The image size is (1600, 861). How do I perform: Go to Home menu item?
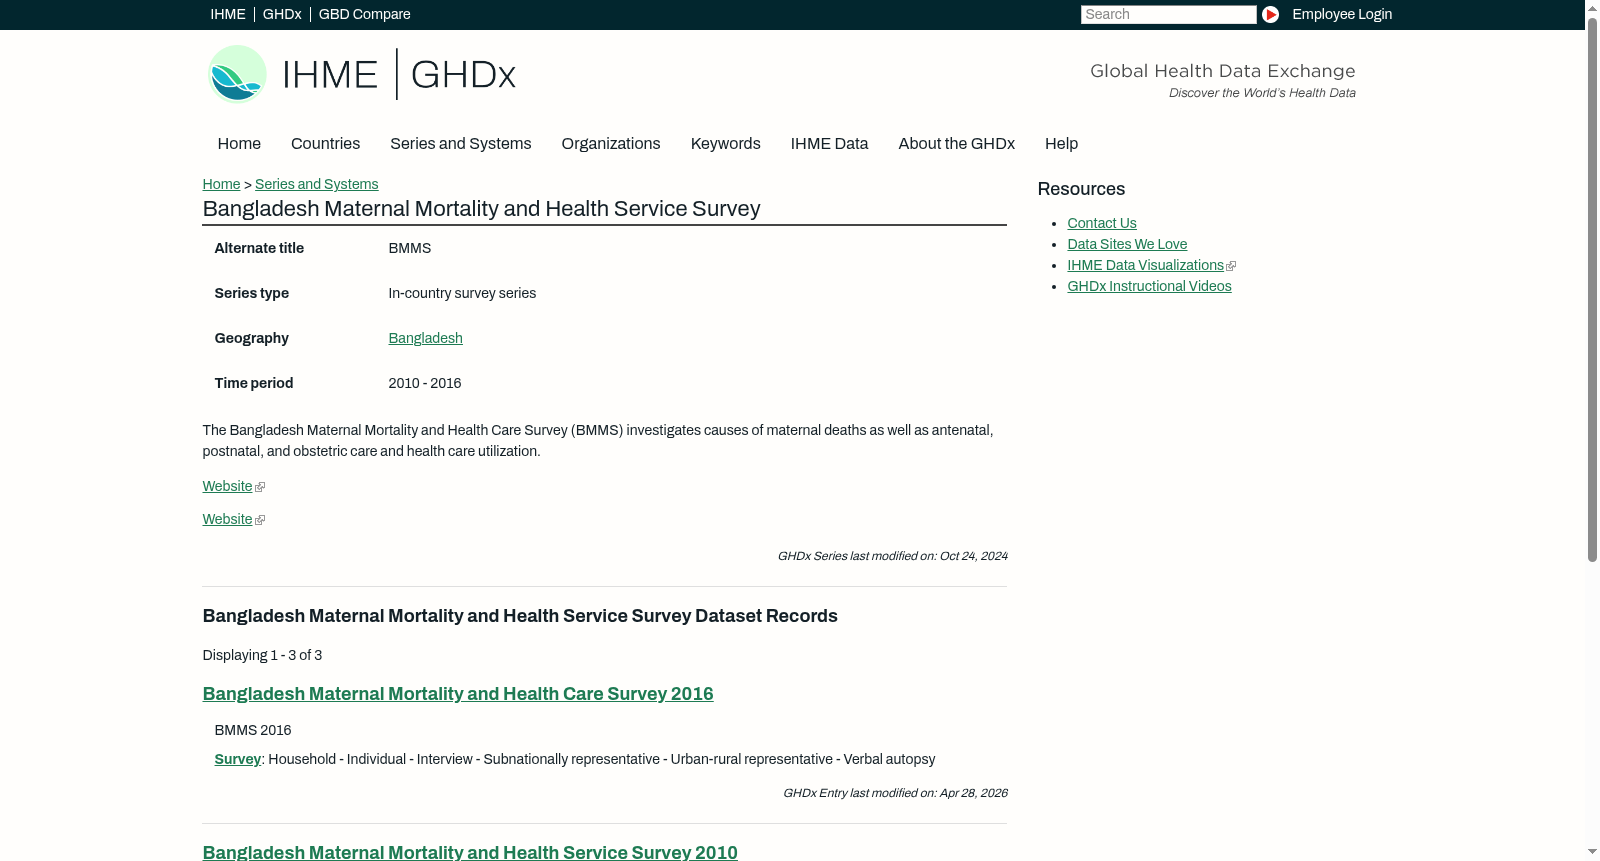(239, 144)
